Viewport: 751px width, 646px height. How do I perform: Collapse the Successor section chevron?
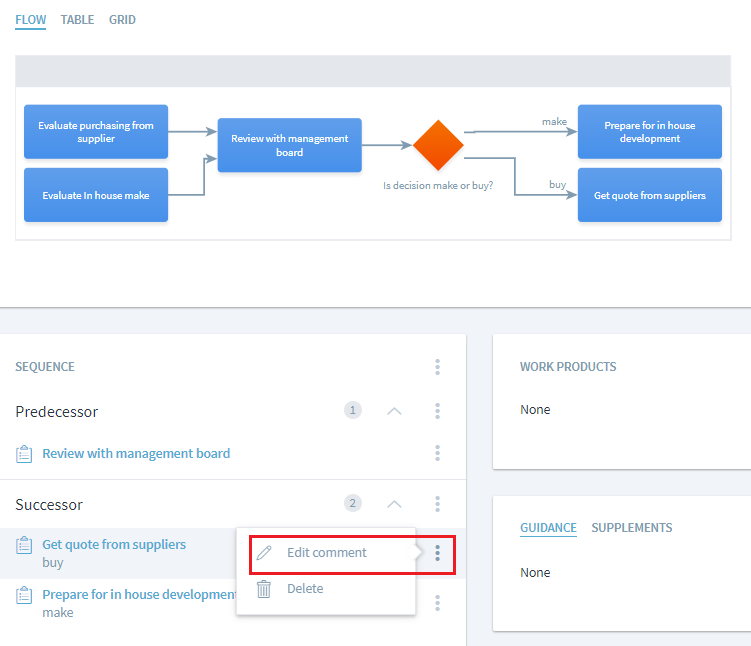click(394, 504)
